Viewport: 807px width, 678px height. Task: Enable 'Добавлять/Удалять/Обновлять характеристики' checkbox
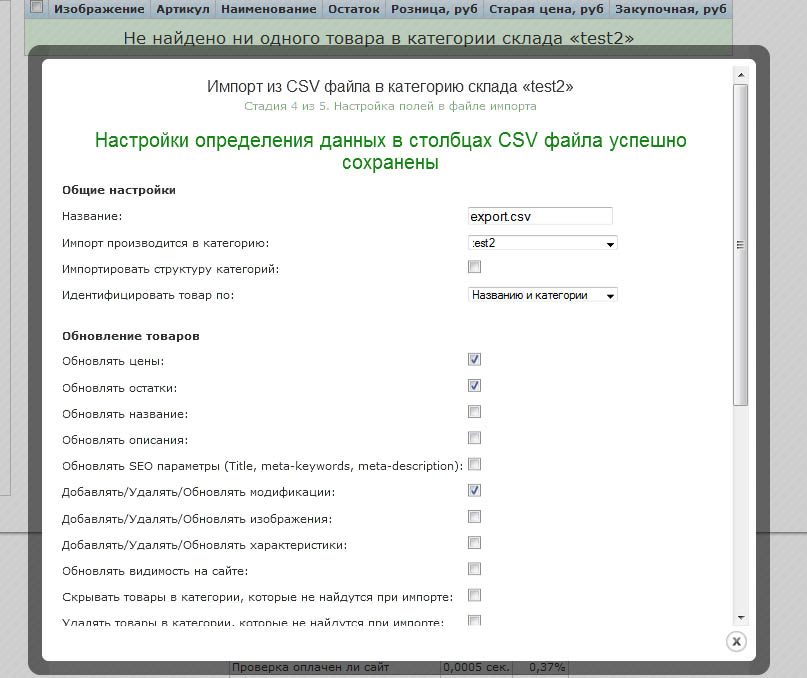[475, 543]
